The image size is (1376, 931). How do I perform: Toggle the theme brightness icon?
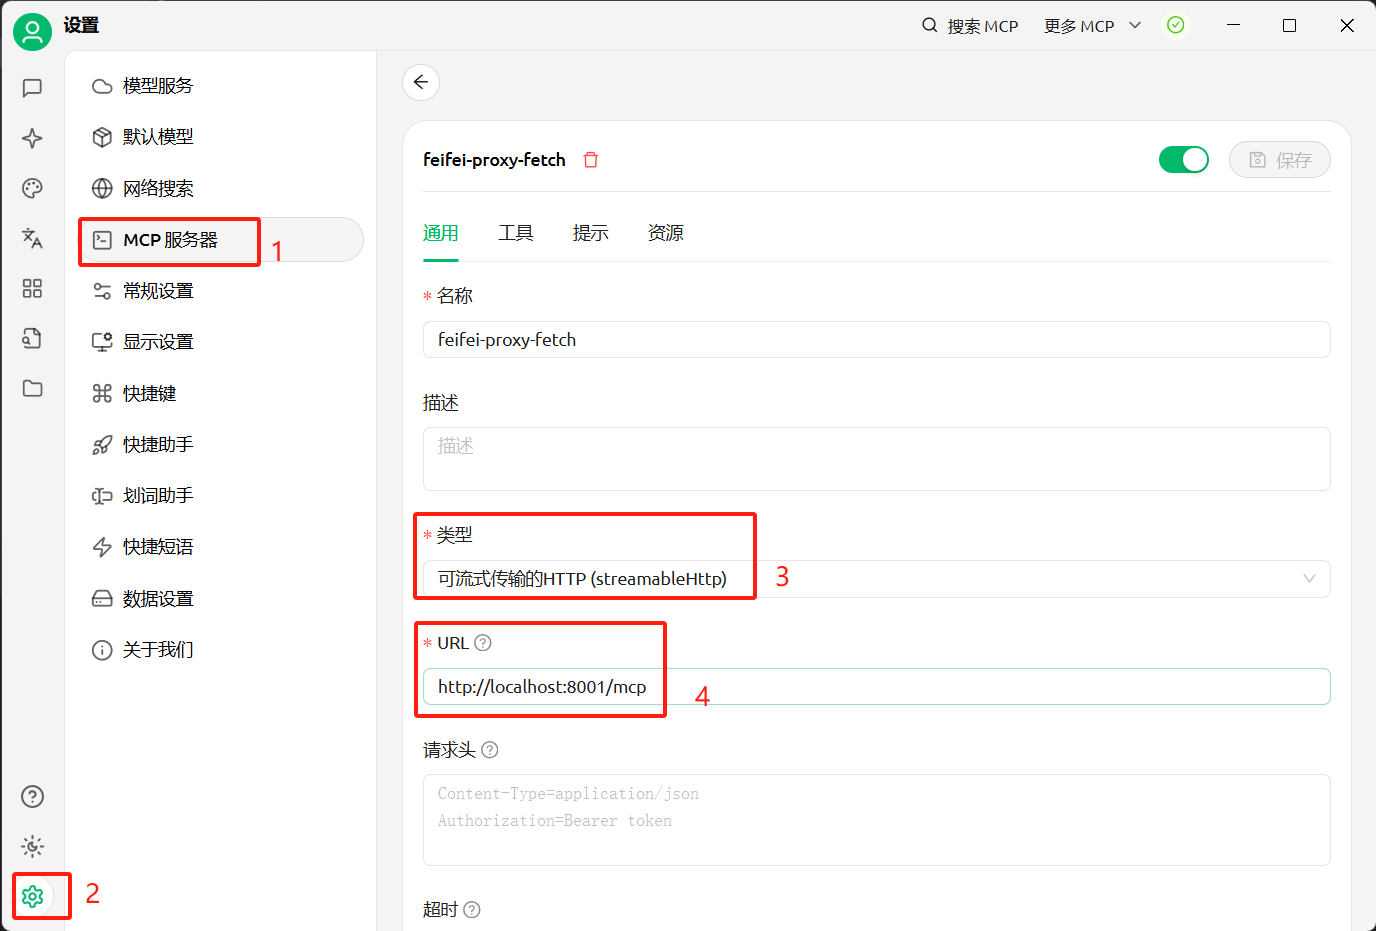point(32,847)
